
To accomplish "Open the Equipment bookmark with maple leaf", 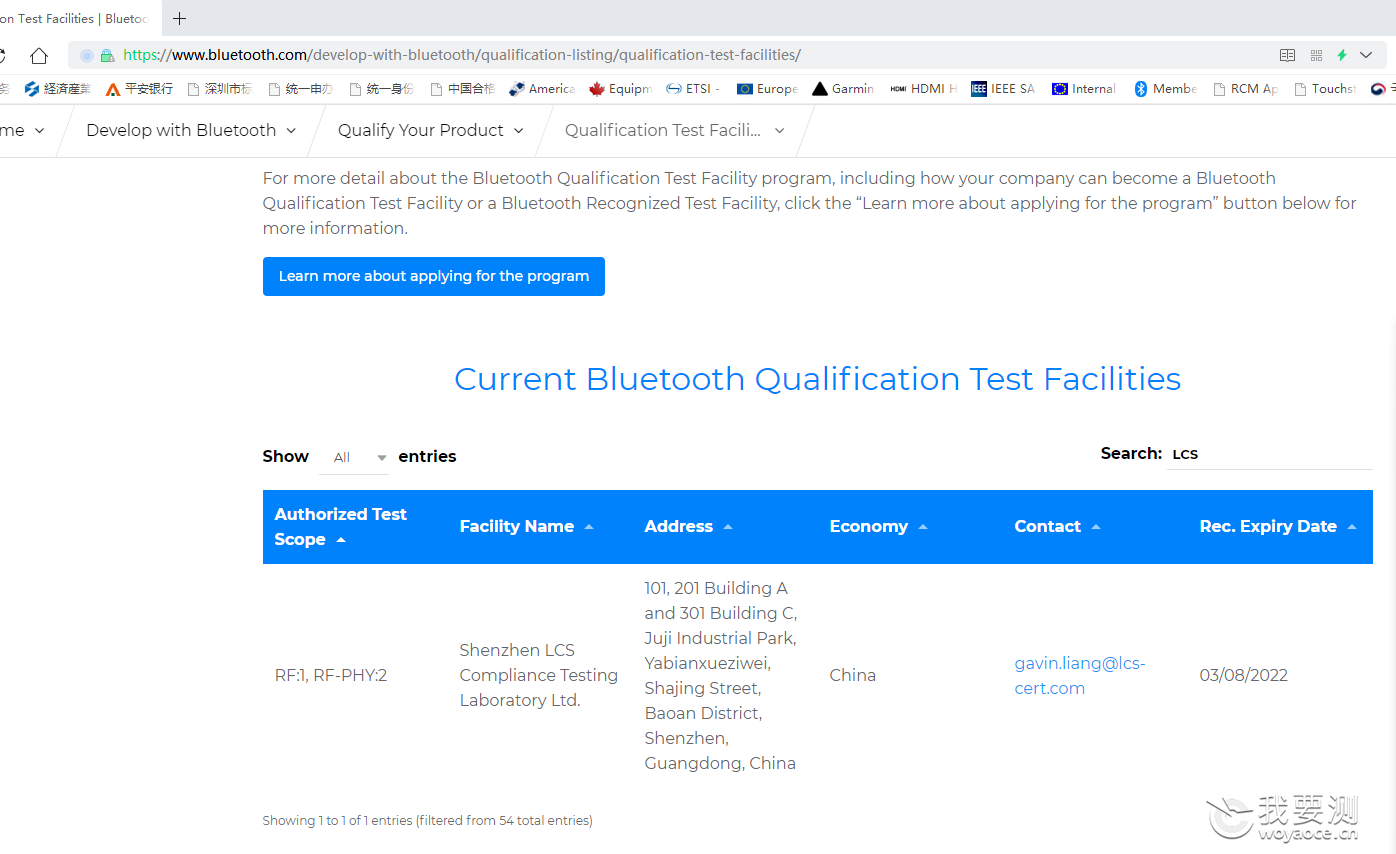I will [620, 89].
